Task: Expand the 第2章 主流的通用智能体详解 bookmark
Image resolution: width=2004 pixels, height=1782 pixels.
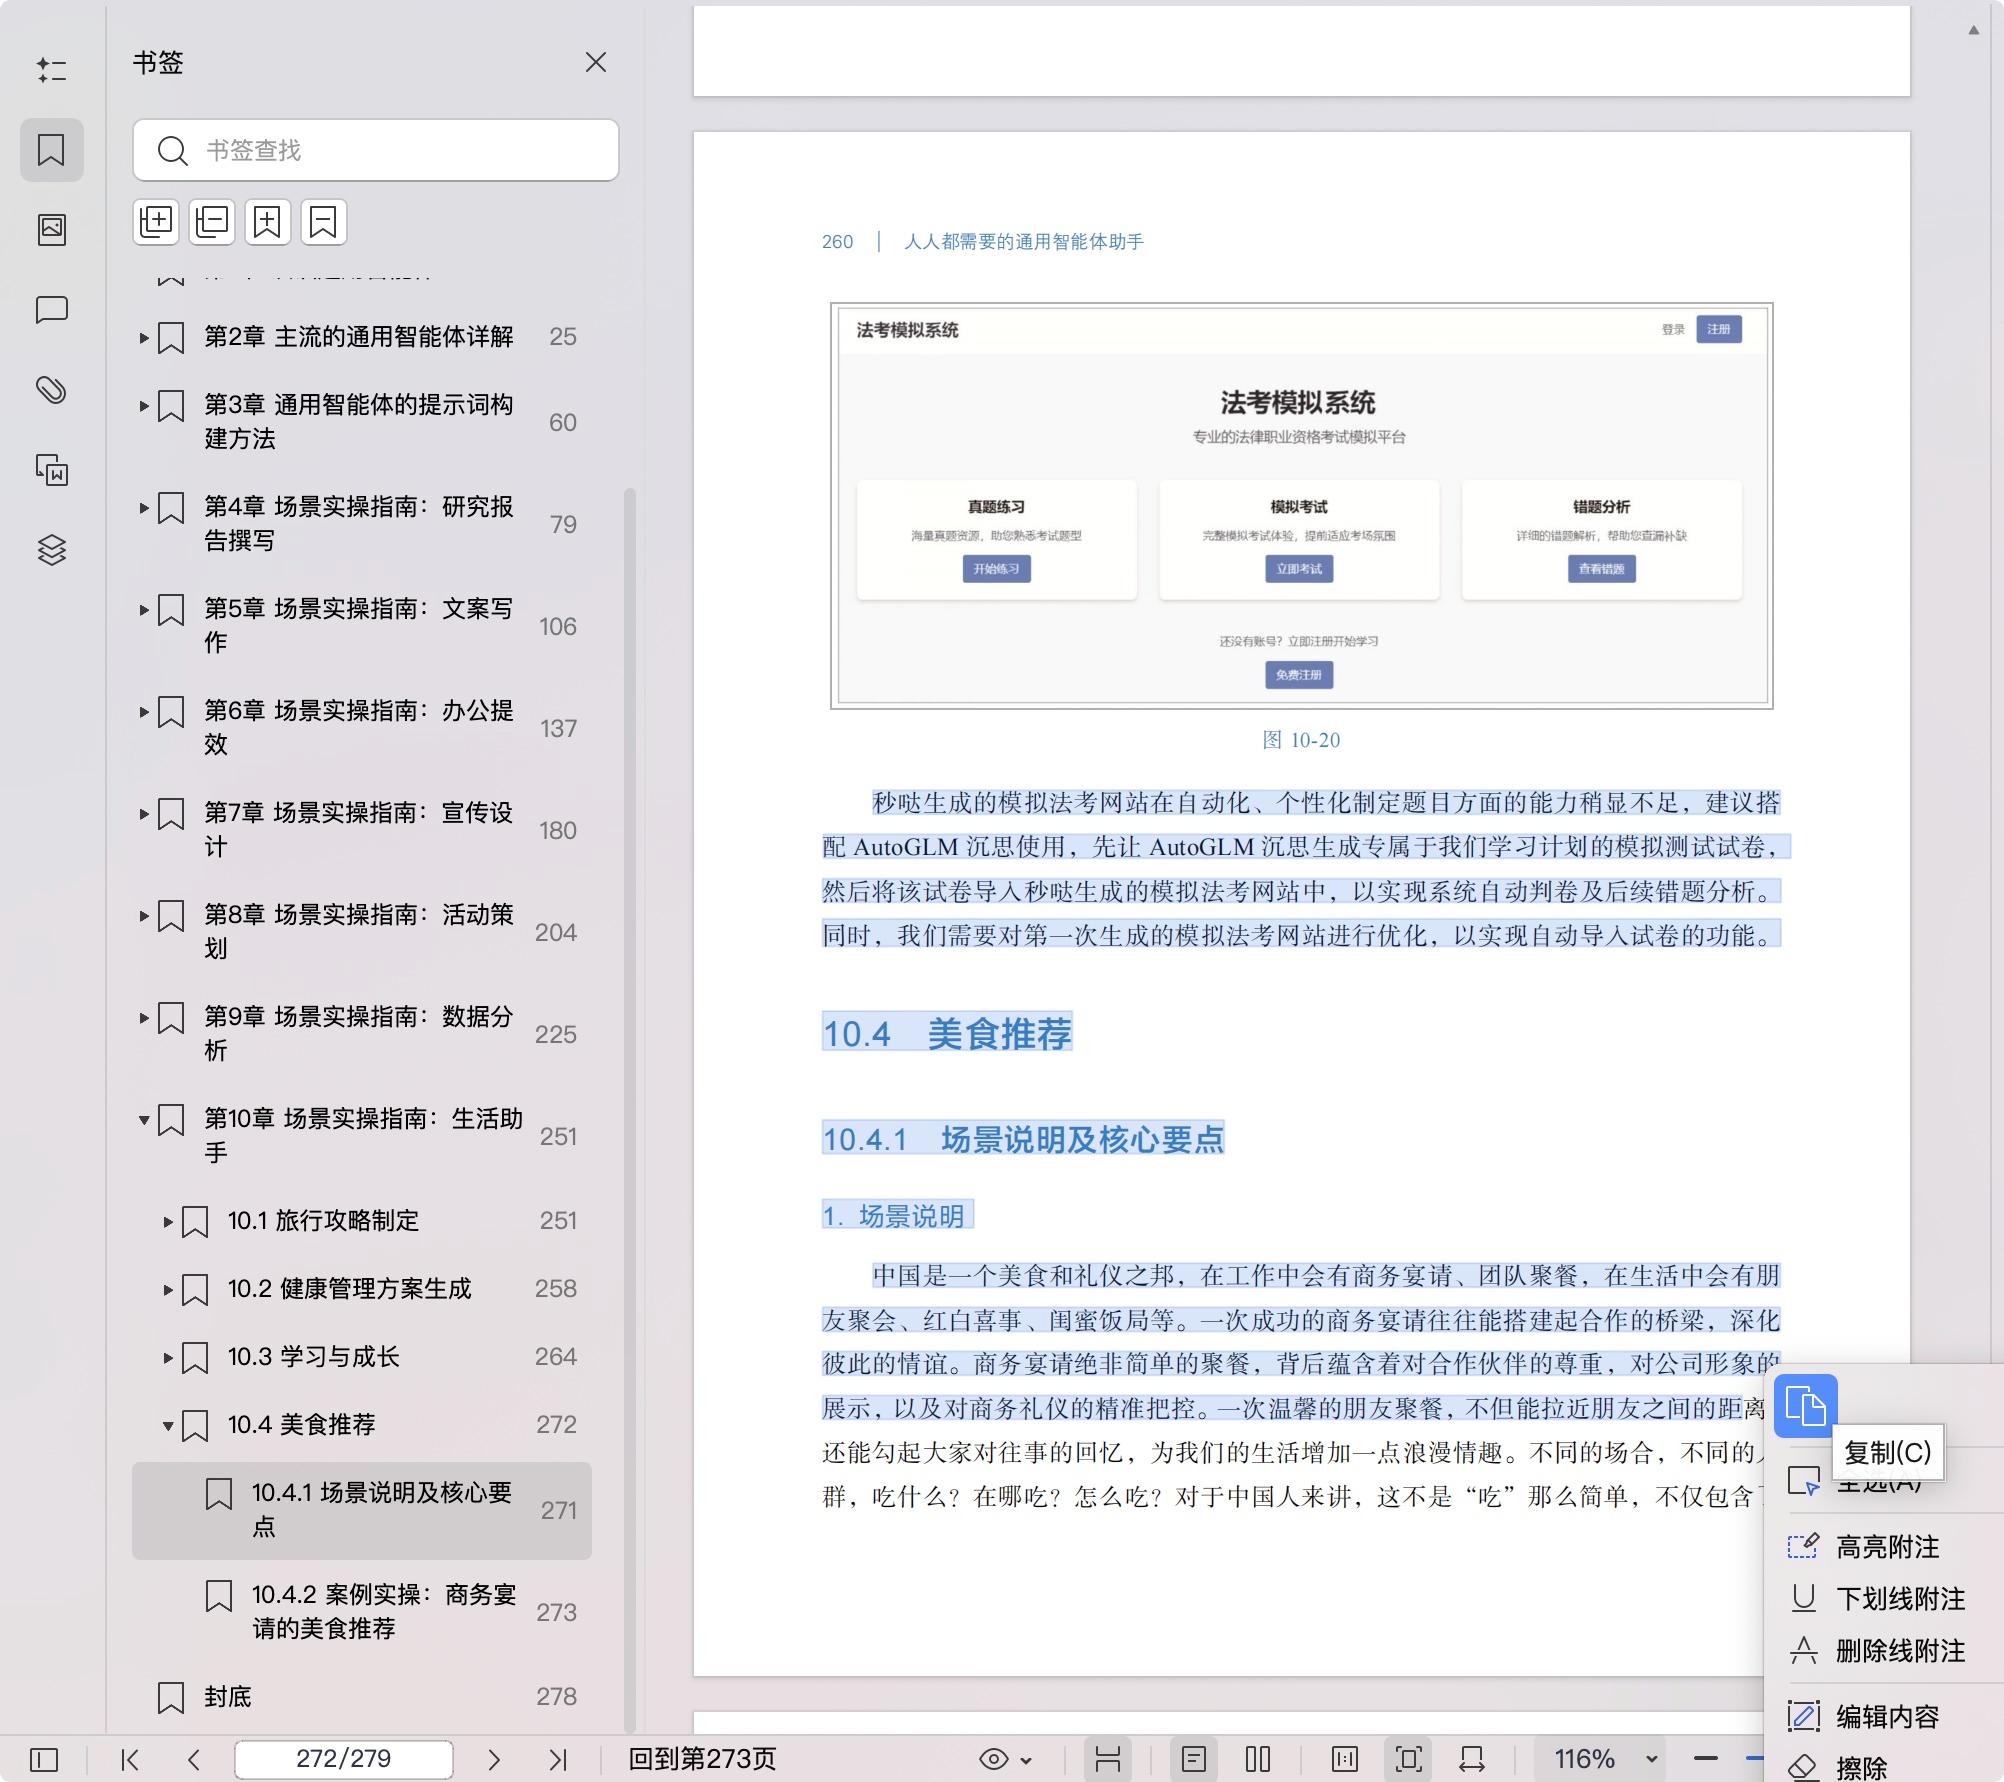Action: 143,337
